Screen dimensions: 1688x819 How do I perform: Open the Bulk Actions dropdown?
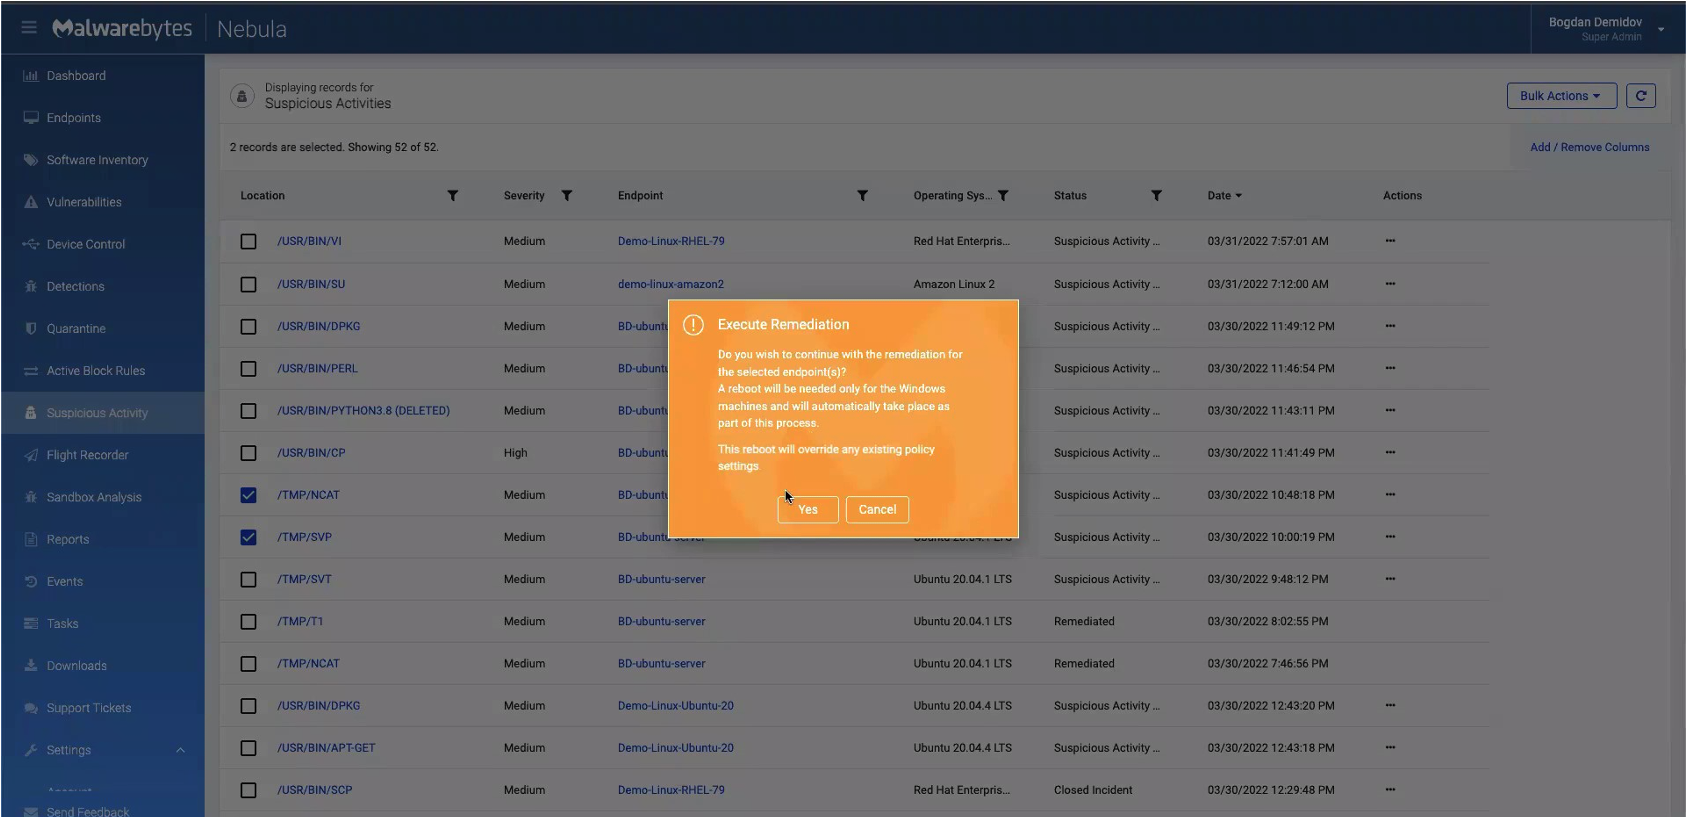click(x=1560, y=96)
